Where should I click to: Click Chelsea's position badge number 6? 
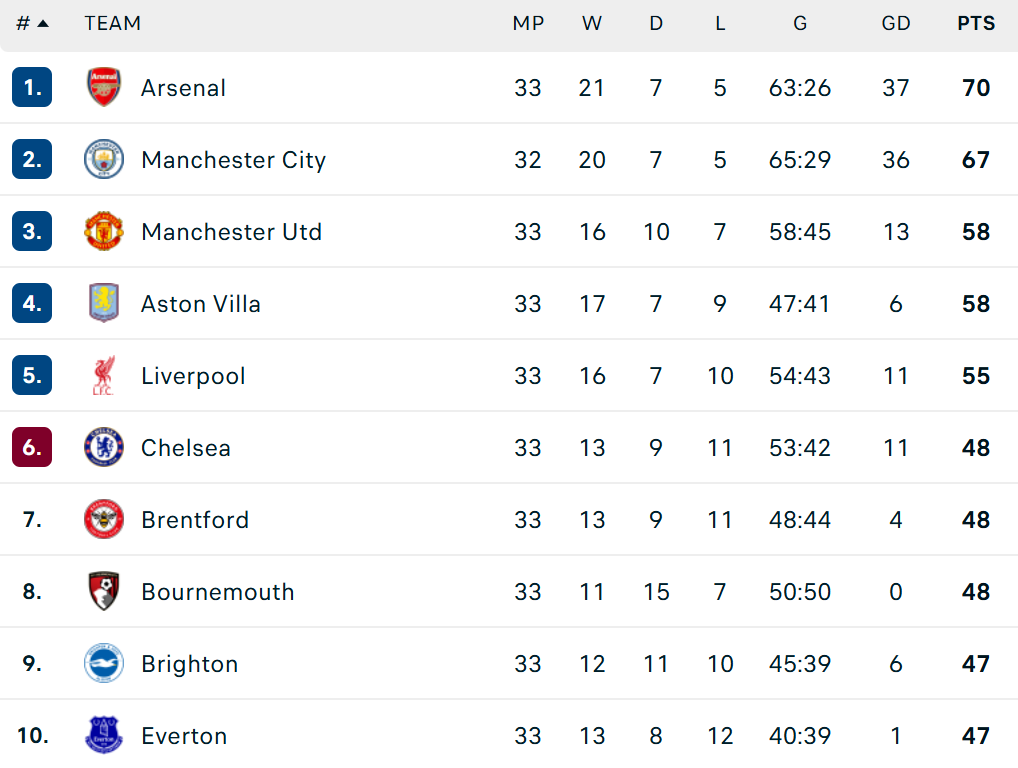[31, 447]
